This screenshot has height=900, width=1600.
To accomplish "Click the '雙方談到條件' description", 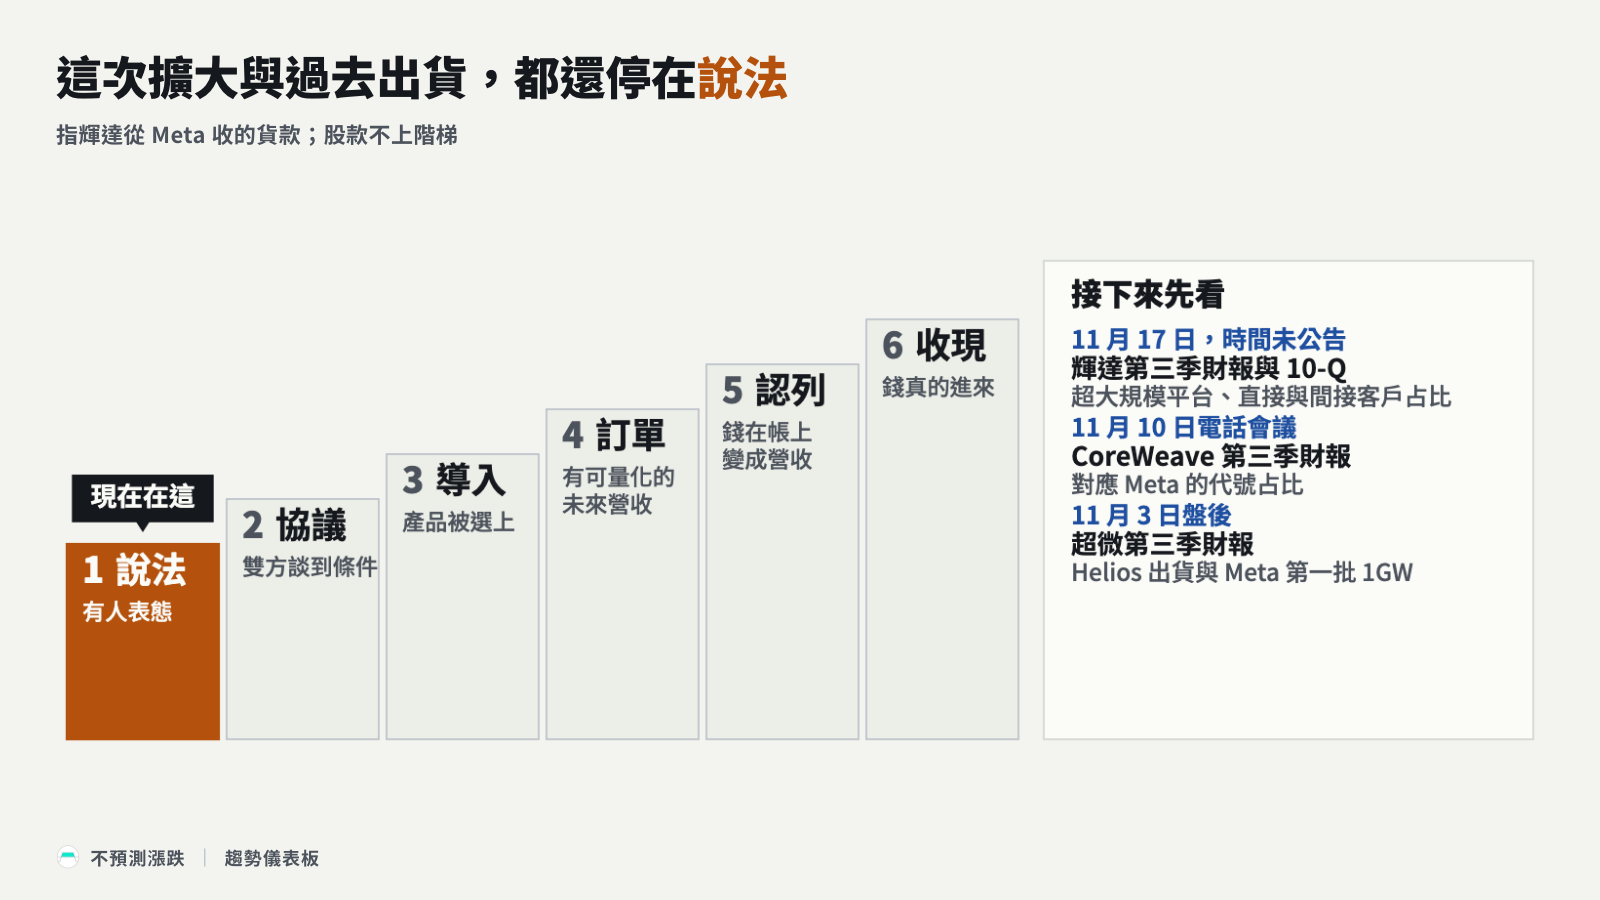I will tap(310, 567).
